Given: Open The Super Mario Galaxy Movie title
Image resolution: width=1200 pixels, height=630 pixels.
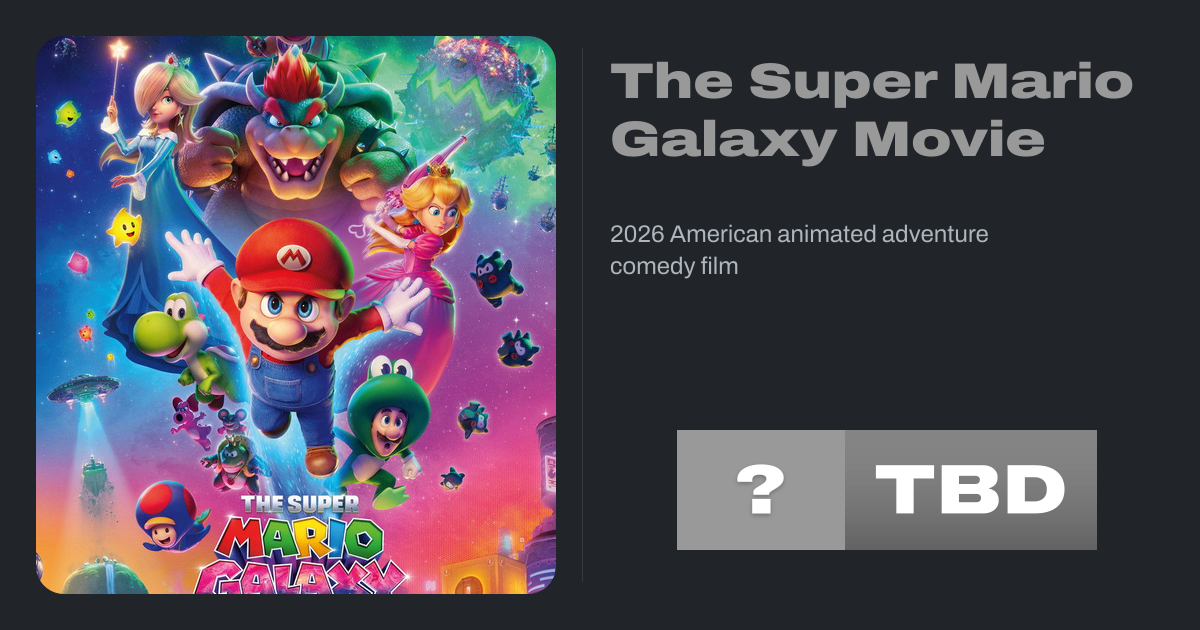Looking at the screenshot, I should pyautogui.click(x=870, y=110).
